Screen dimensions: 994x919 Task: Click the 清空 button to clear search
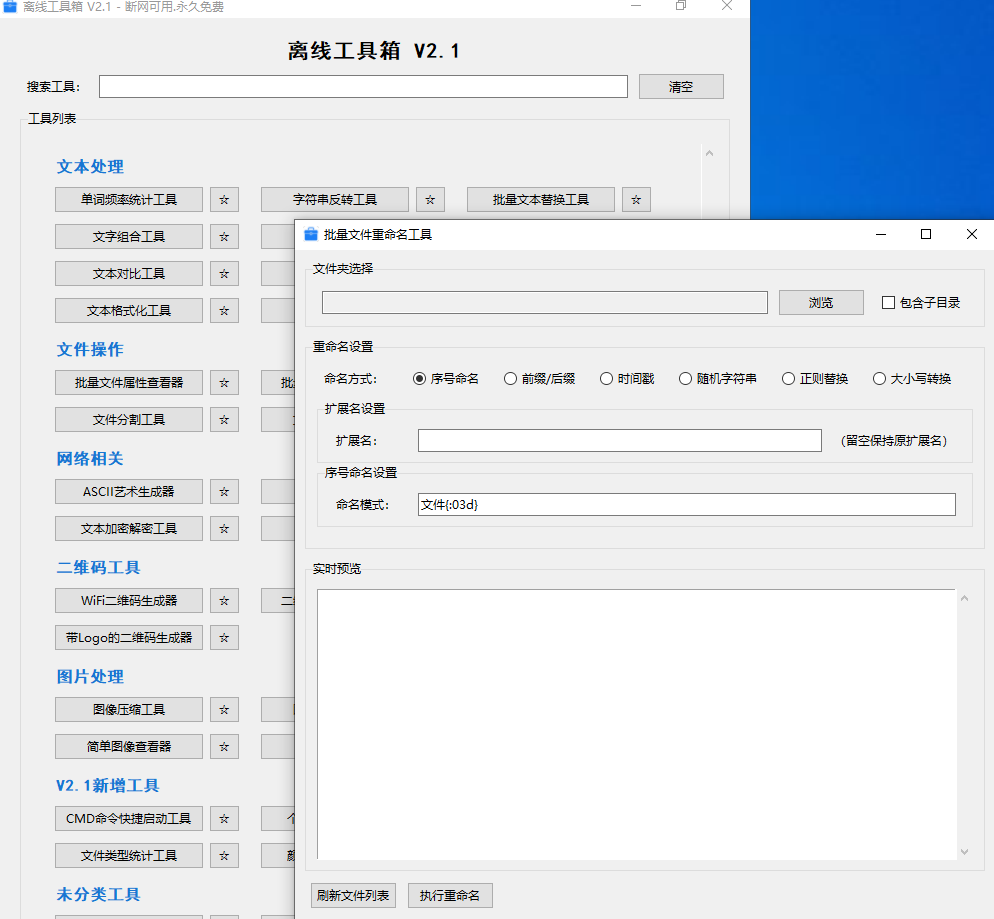click(681, 86)
